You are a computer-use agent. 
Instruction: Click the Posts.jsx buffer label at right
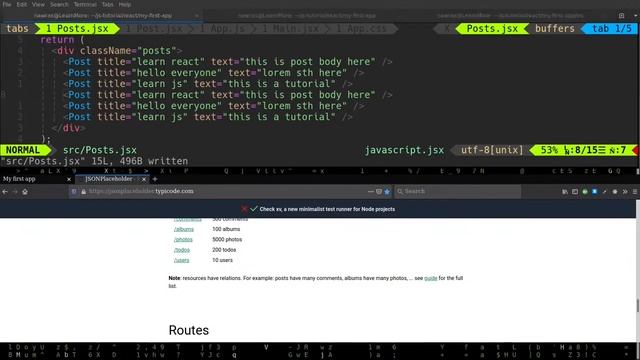492,29
